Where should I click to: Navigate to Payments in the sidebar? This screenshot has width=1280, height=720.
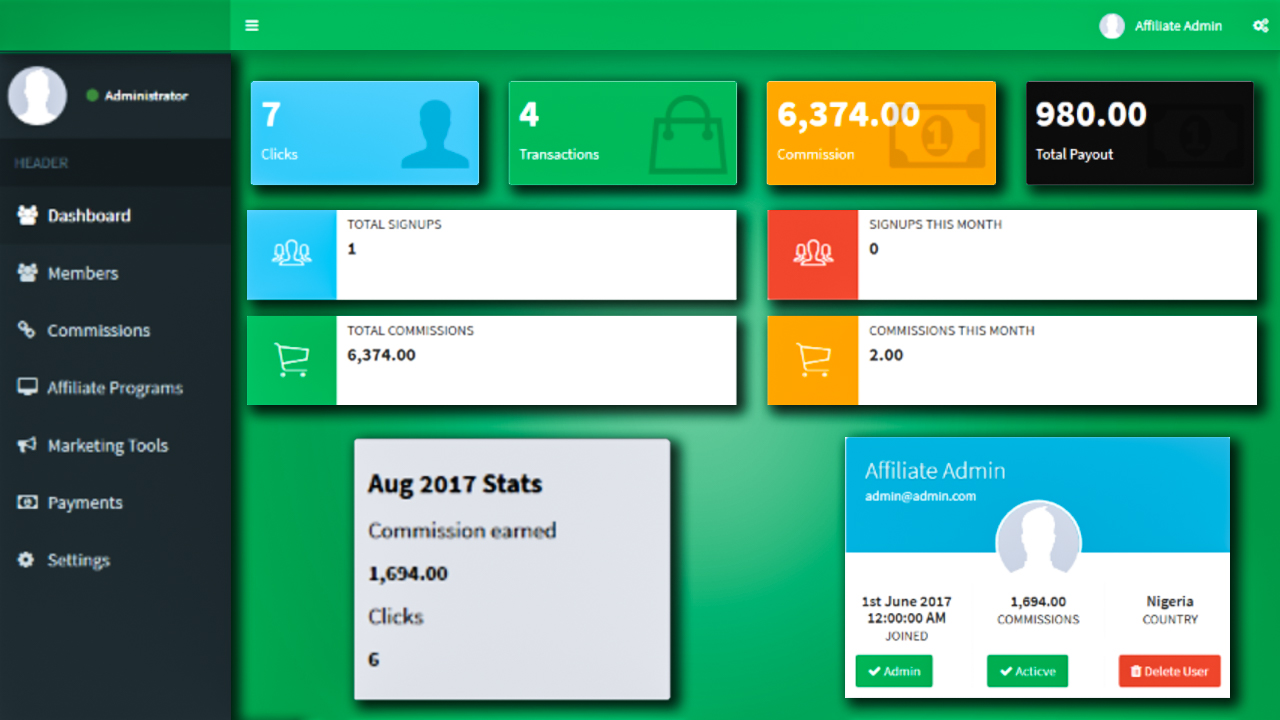84,503
